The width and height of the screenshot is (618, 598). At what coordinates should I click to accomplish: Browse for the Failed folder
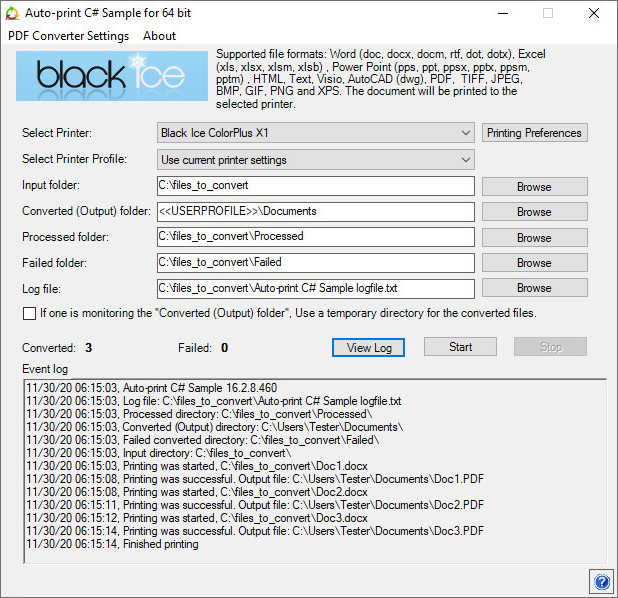[x=534, y=263]
